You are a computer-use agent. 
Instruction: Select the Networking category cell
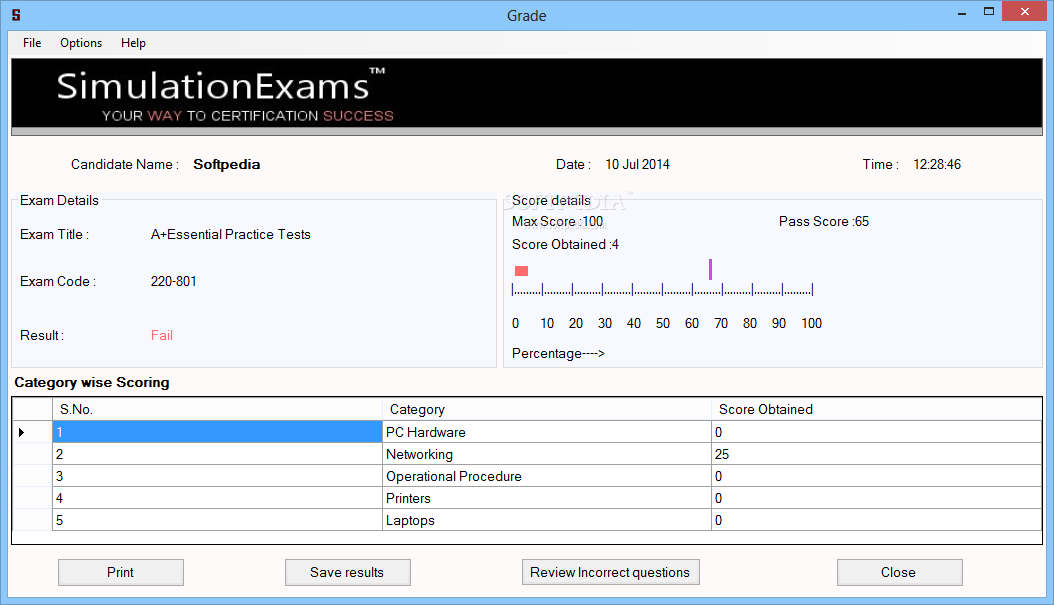(x=546, y=454)
